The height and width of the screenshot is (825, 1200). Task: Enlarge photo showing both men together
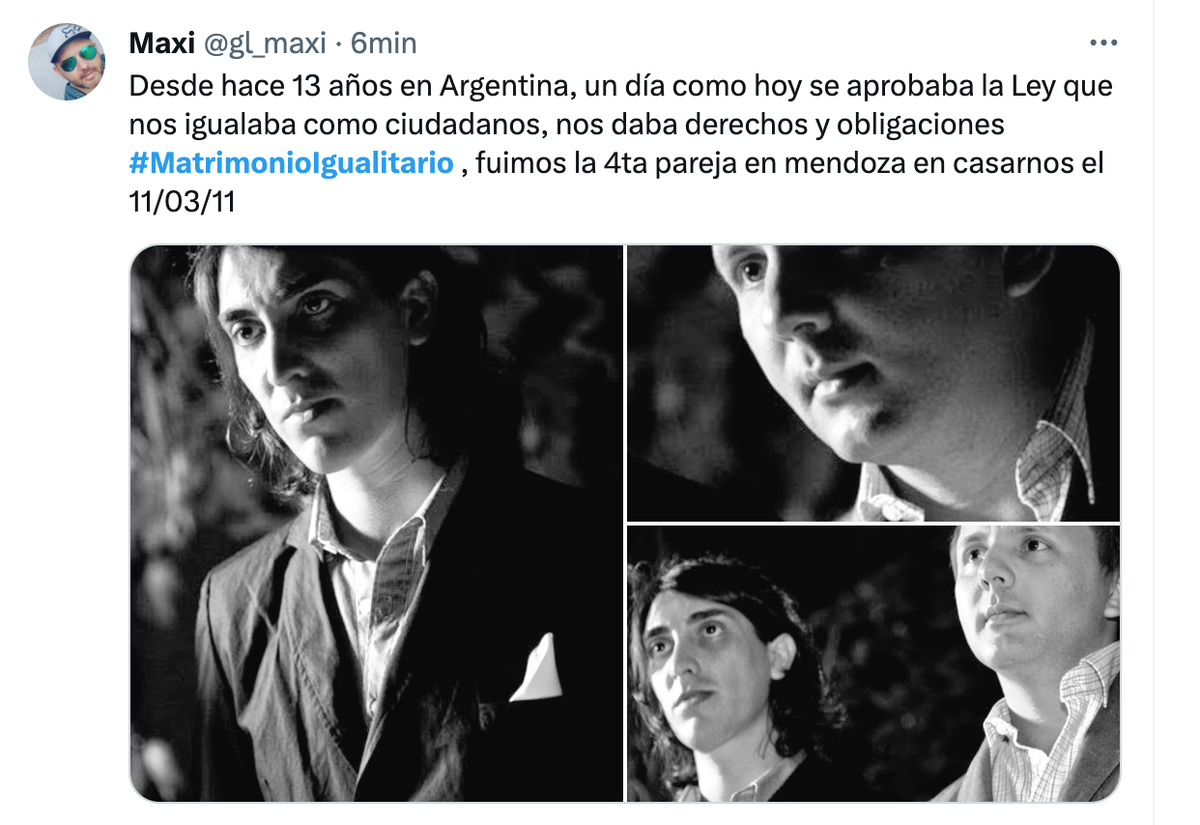click(873, 663)
